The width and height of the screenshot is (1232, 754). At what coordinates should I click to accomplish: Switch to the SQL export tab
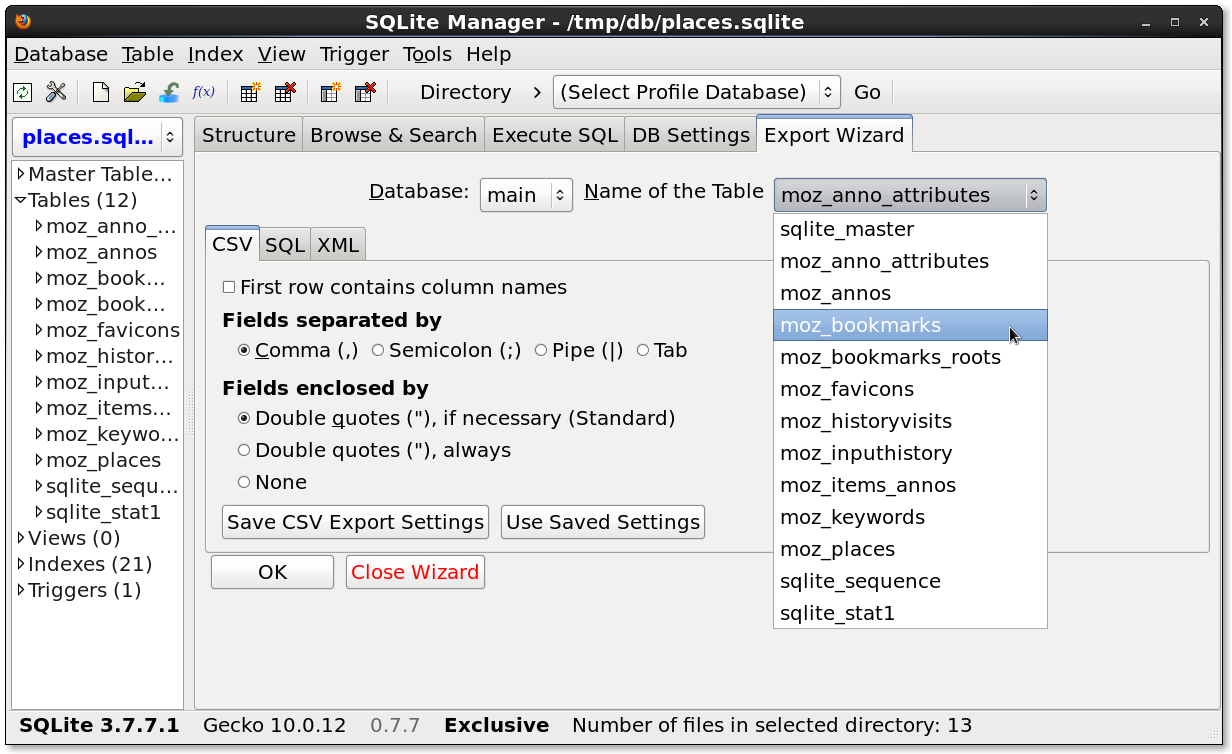click(x=285, y=245)
